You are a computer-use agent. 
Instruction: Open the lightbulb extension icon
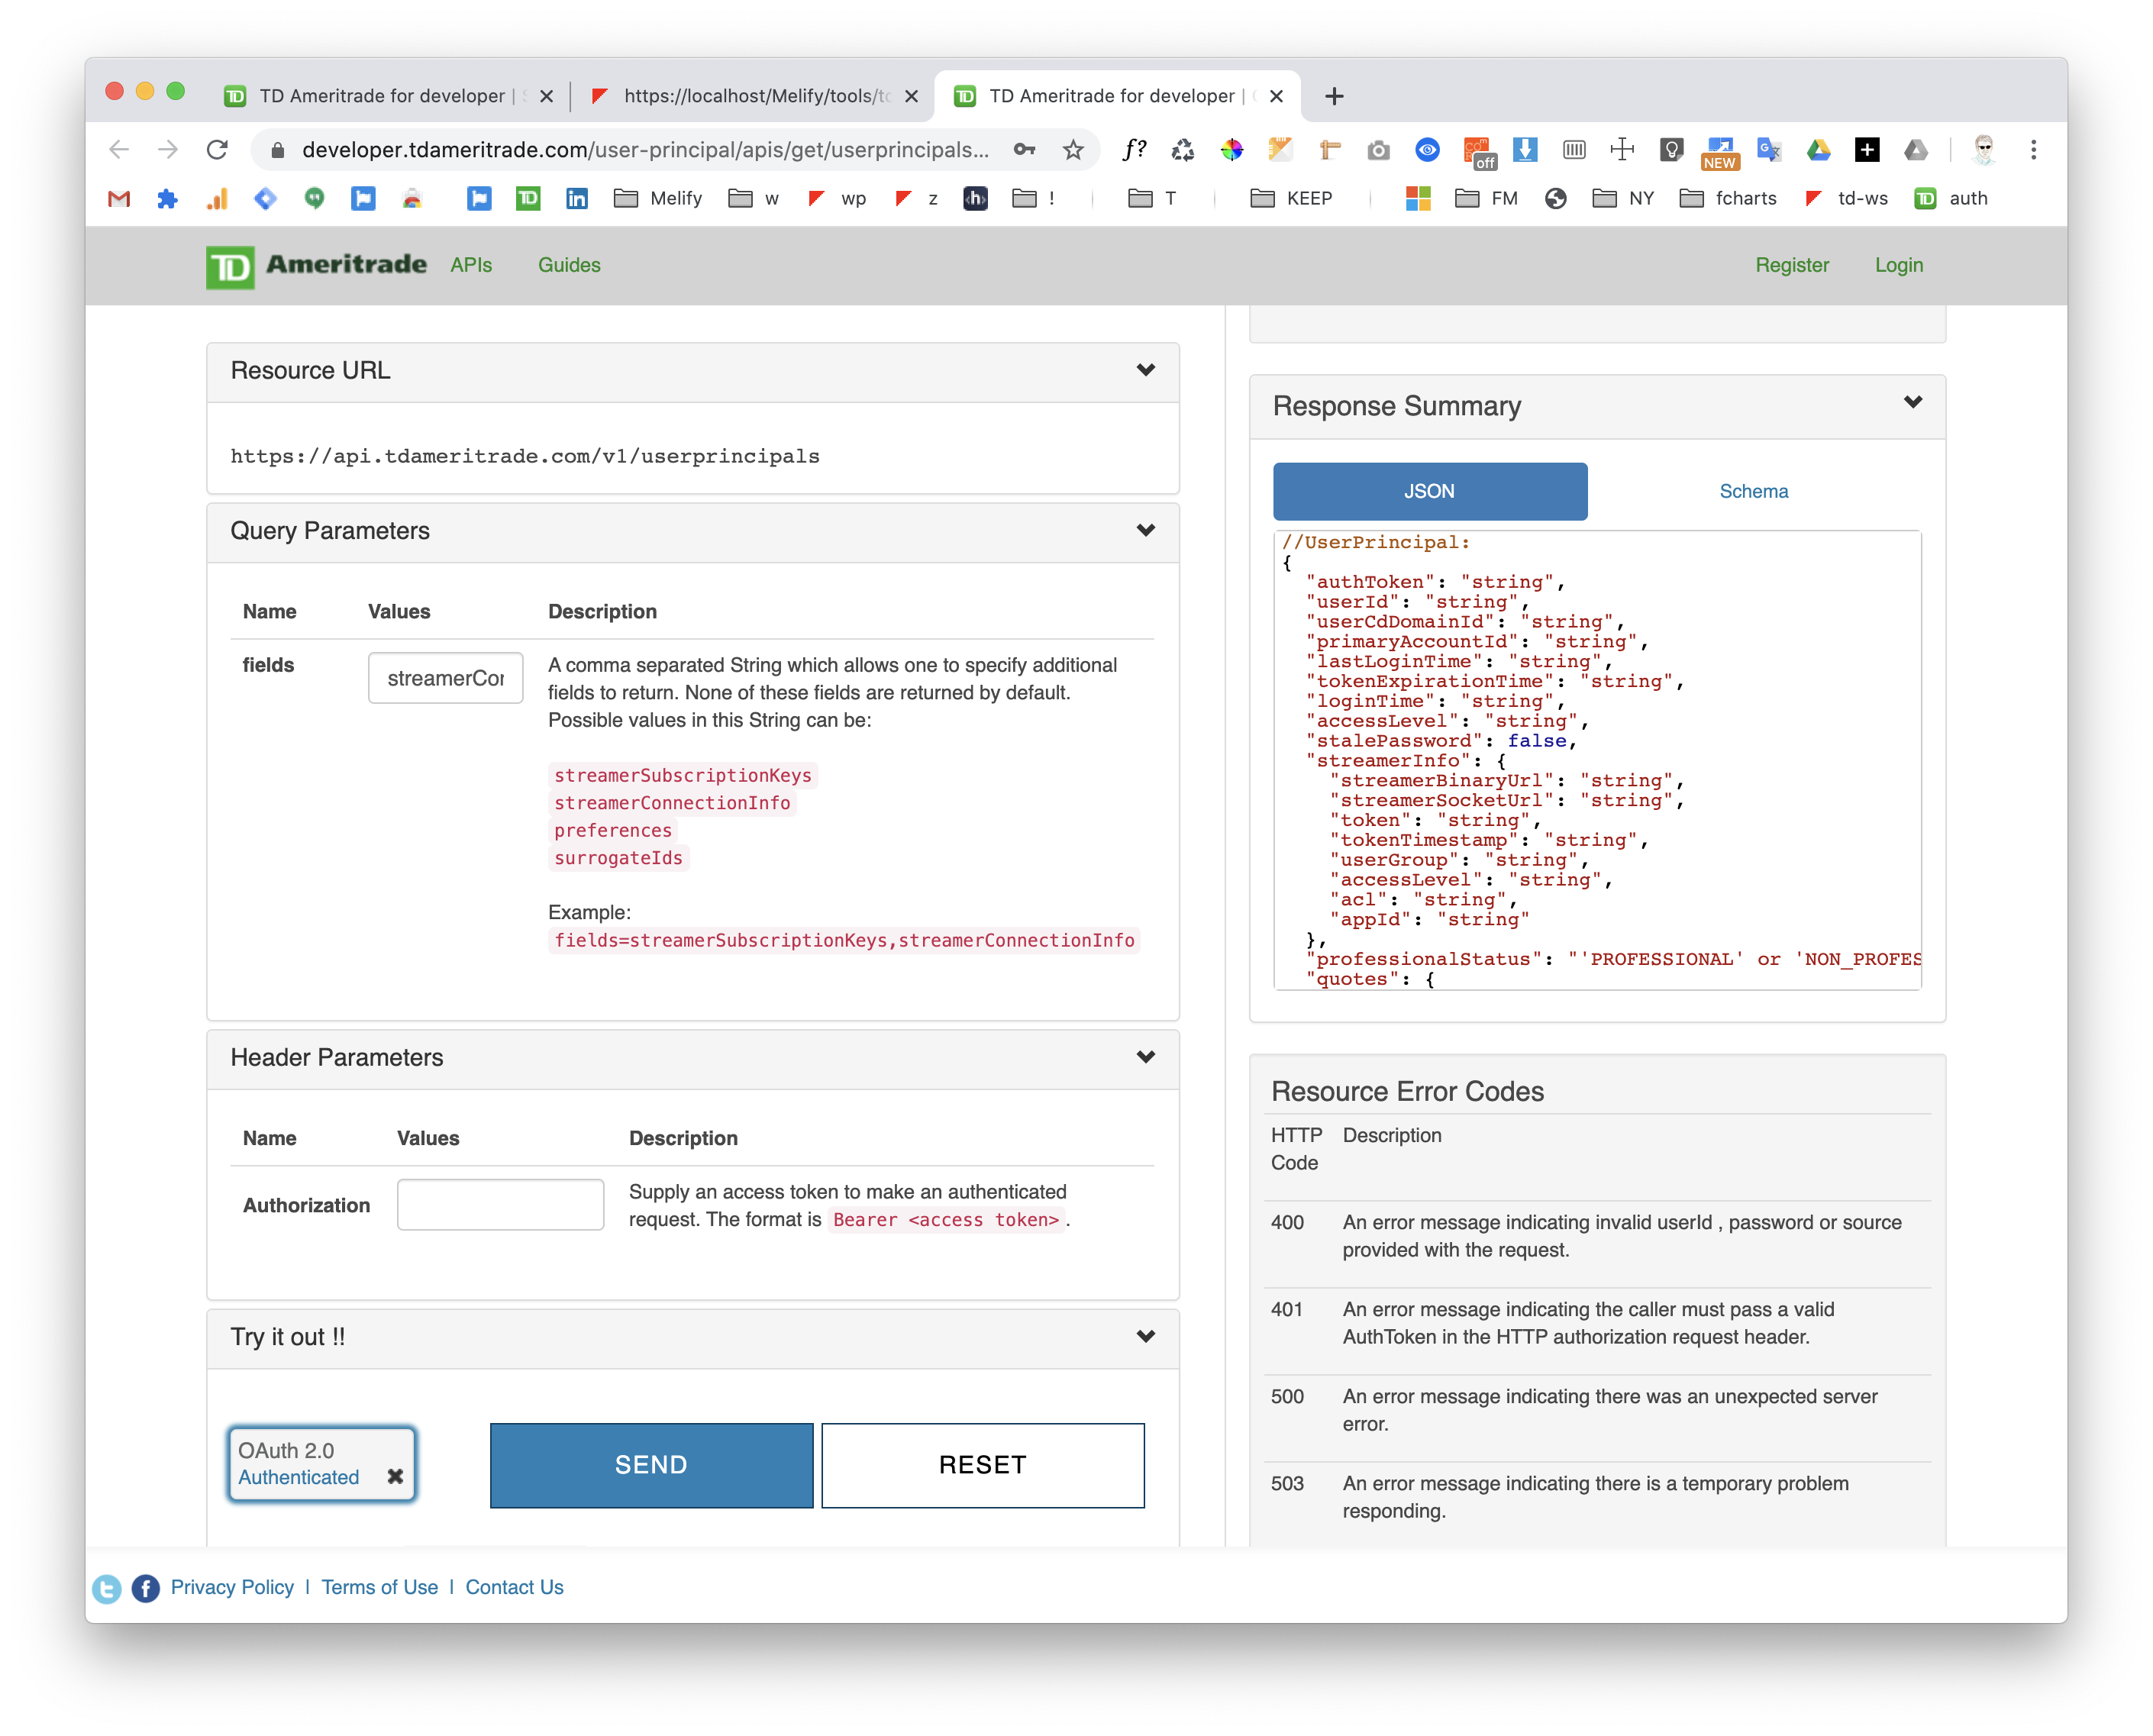(x=1671, y=150)
